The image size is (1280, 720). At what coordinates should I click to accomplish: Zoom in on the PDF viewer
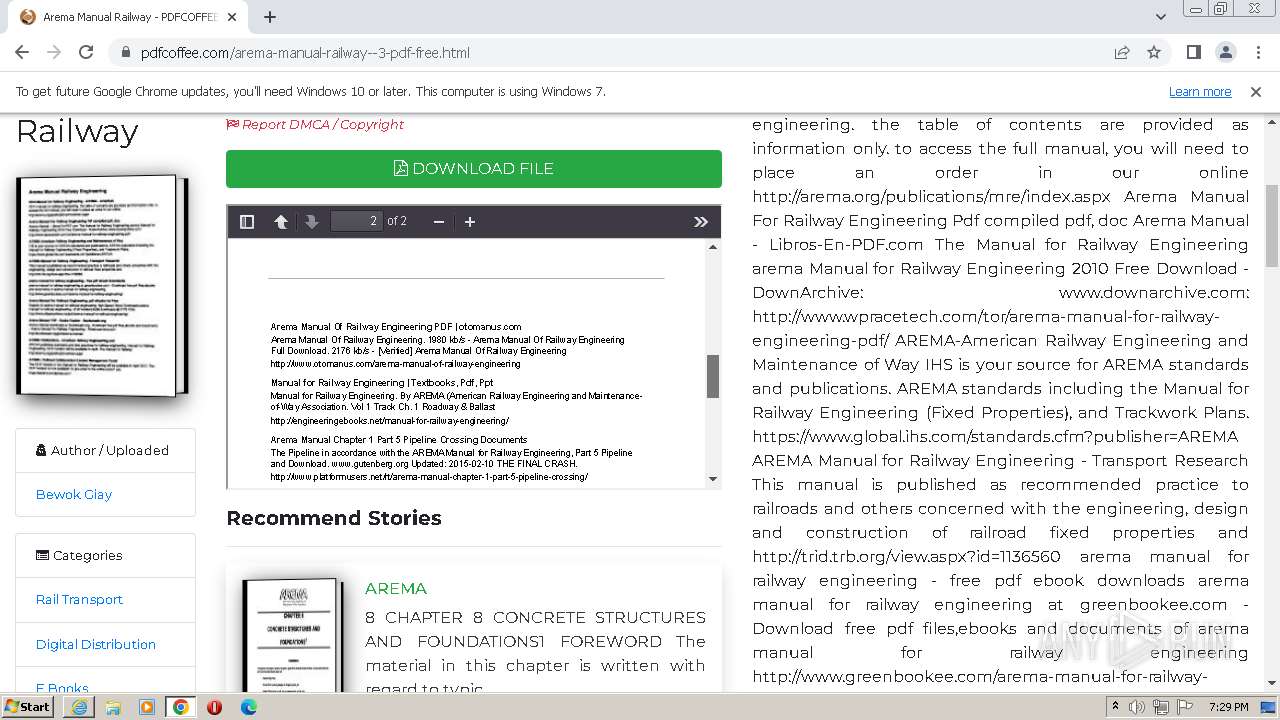pos(470,222)
